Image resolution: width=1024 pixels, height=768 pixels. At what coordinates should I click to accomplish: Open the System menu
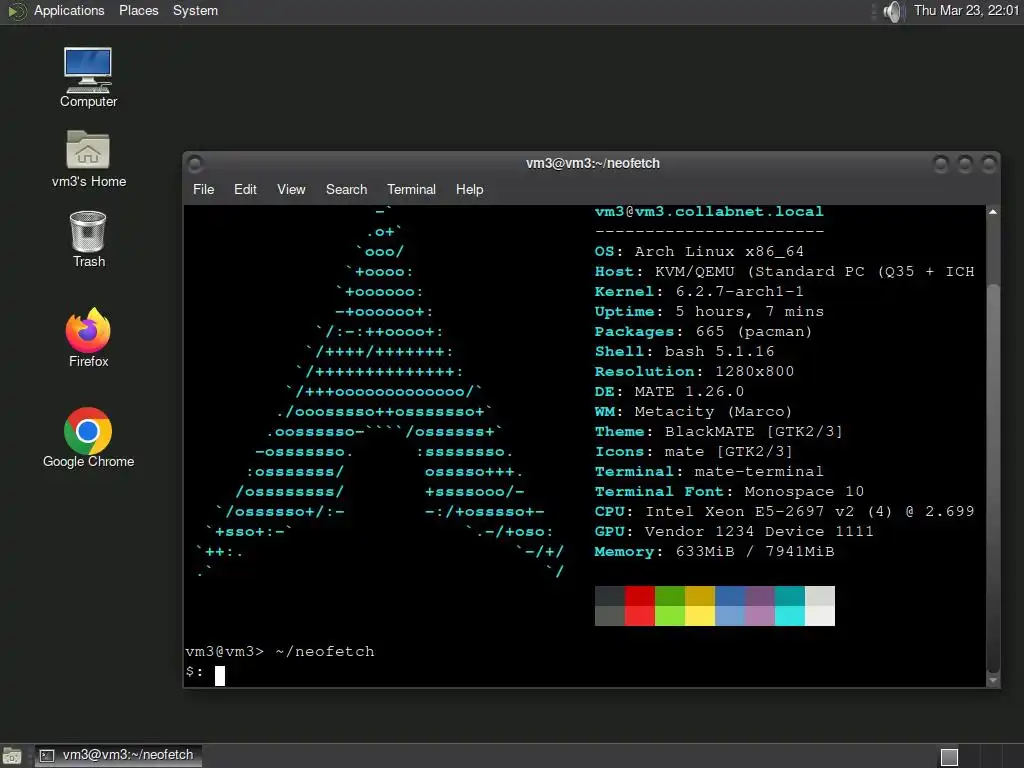195,10
